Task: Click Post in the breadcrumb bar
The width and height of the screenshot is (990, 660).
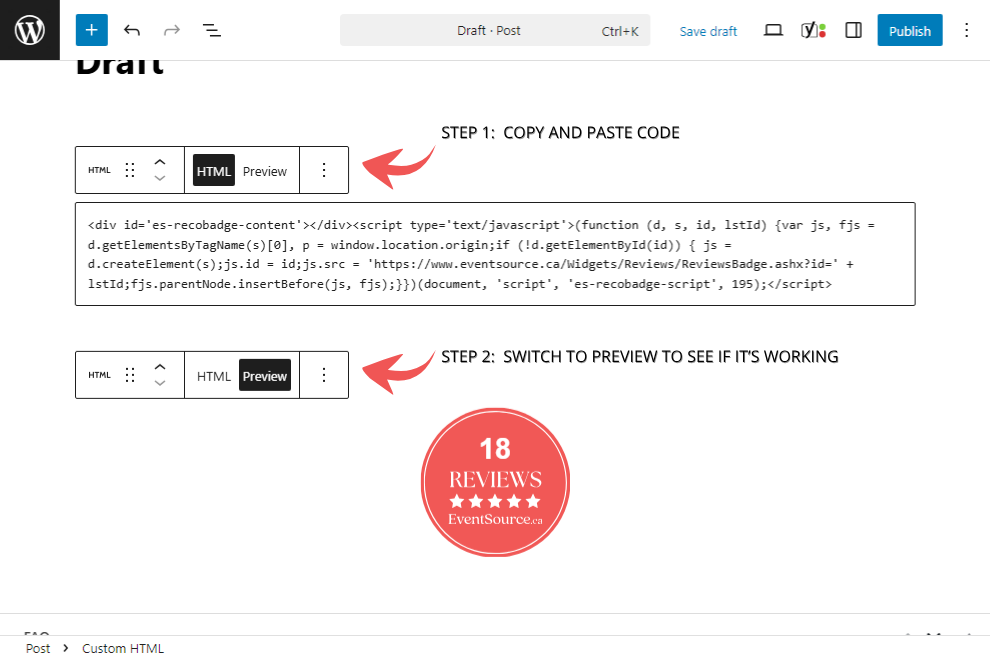Action: 38,649
